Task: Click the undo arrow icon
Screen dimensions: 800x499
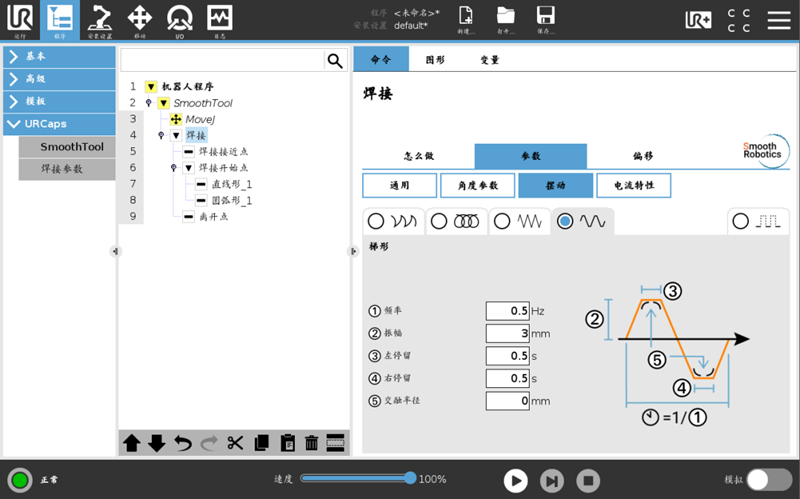Action: point(182,442)
